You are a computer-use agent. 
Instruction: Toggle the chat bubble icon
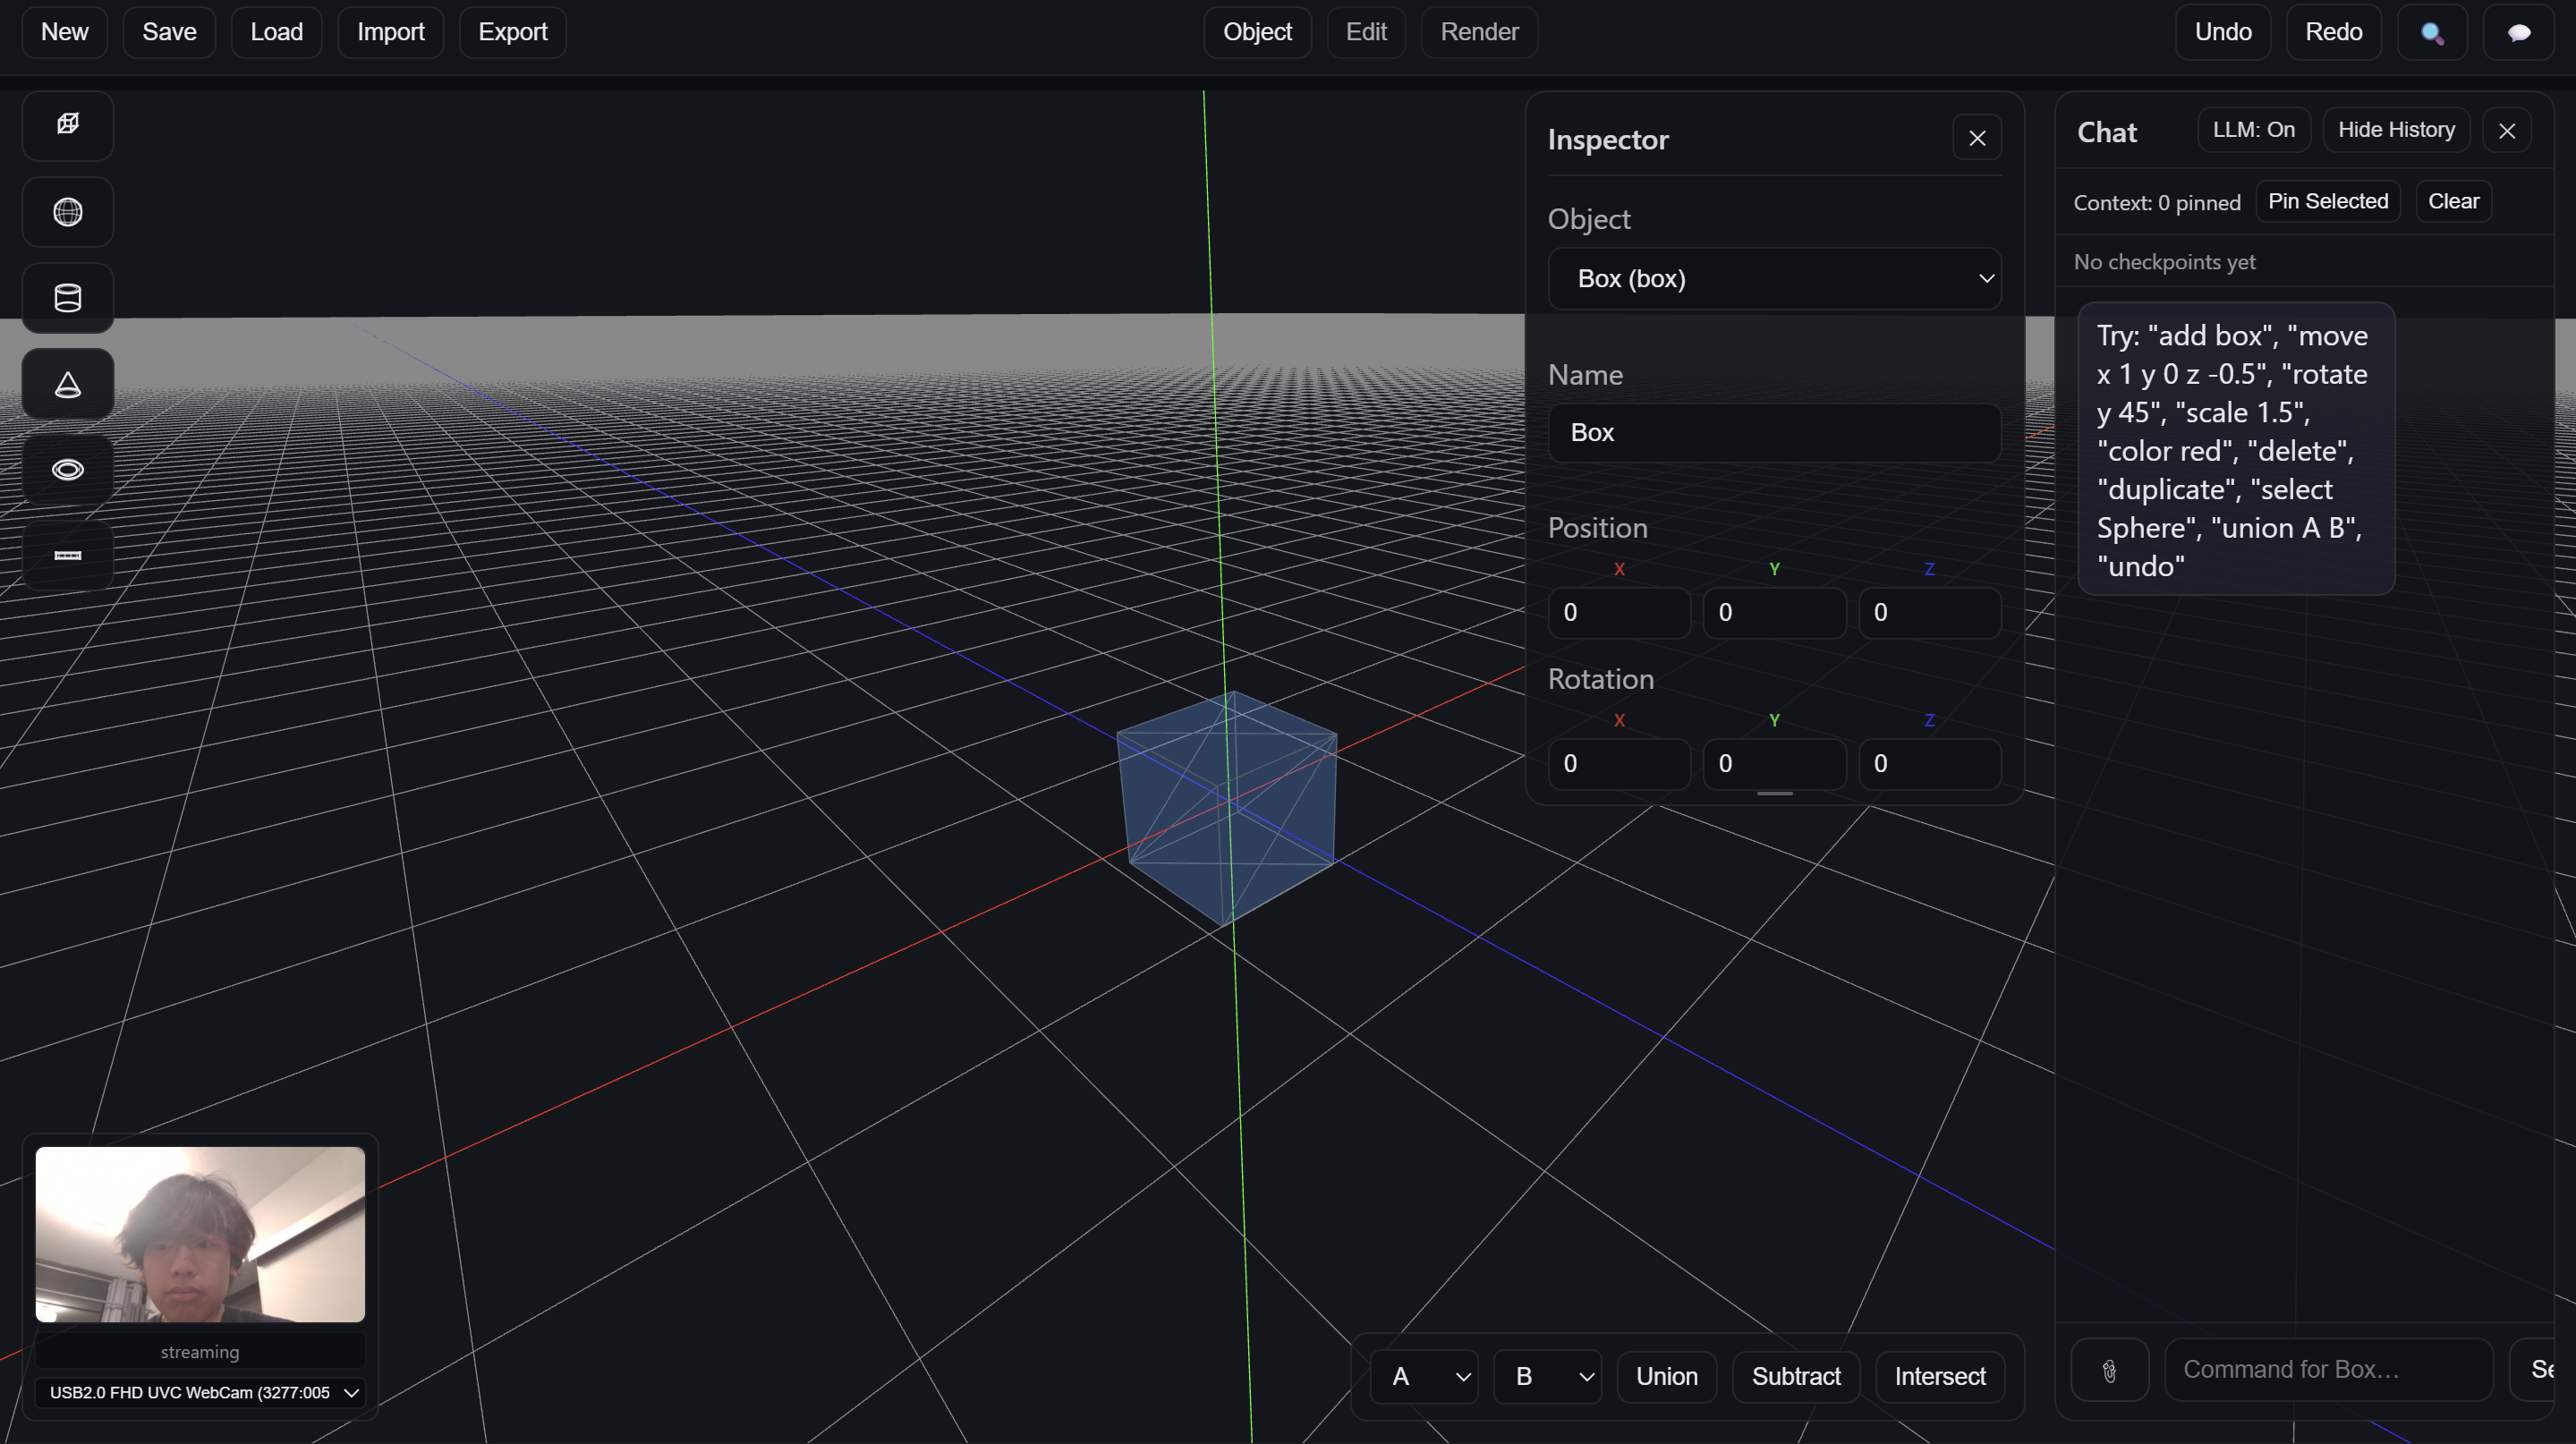pos(2518,32)
